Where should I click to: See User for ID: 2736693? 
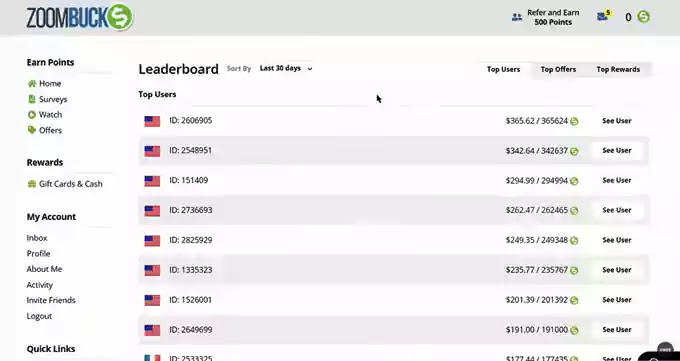tap(617, 210)
